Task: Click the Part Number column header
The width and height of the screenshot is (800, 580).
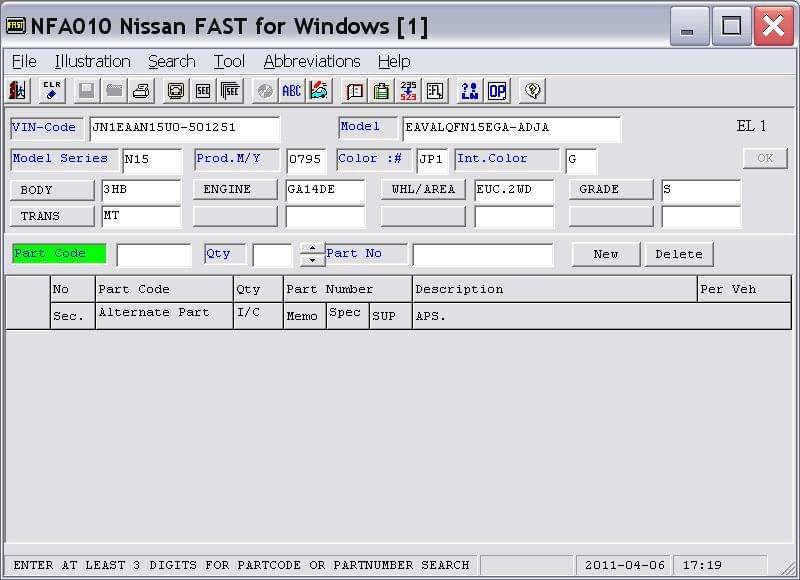Action: pyautogui.click(x=347, y=289)
